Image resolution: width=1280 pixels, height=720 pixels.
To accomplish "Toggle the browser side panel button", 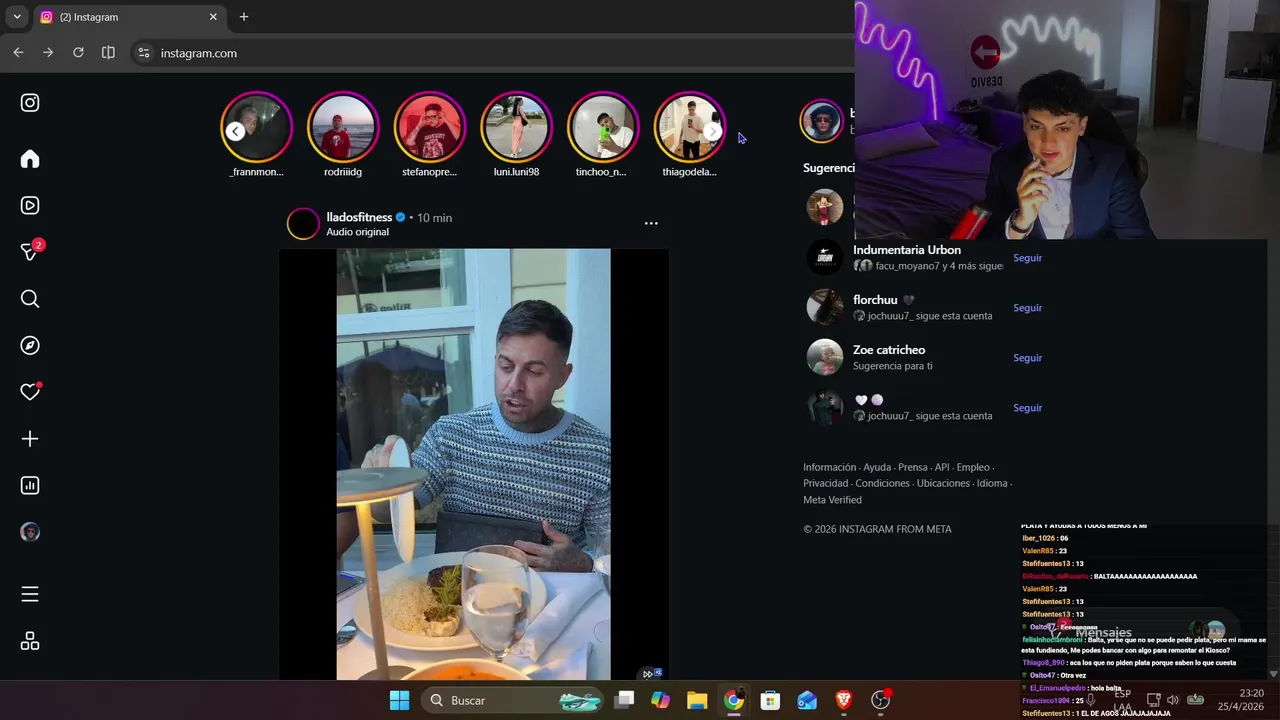I will click(108, 53).
